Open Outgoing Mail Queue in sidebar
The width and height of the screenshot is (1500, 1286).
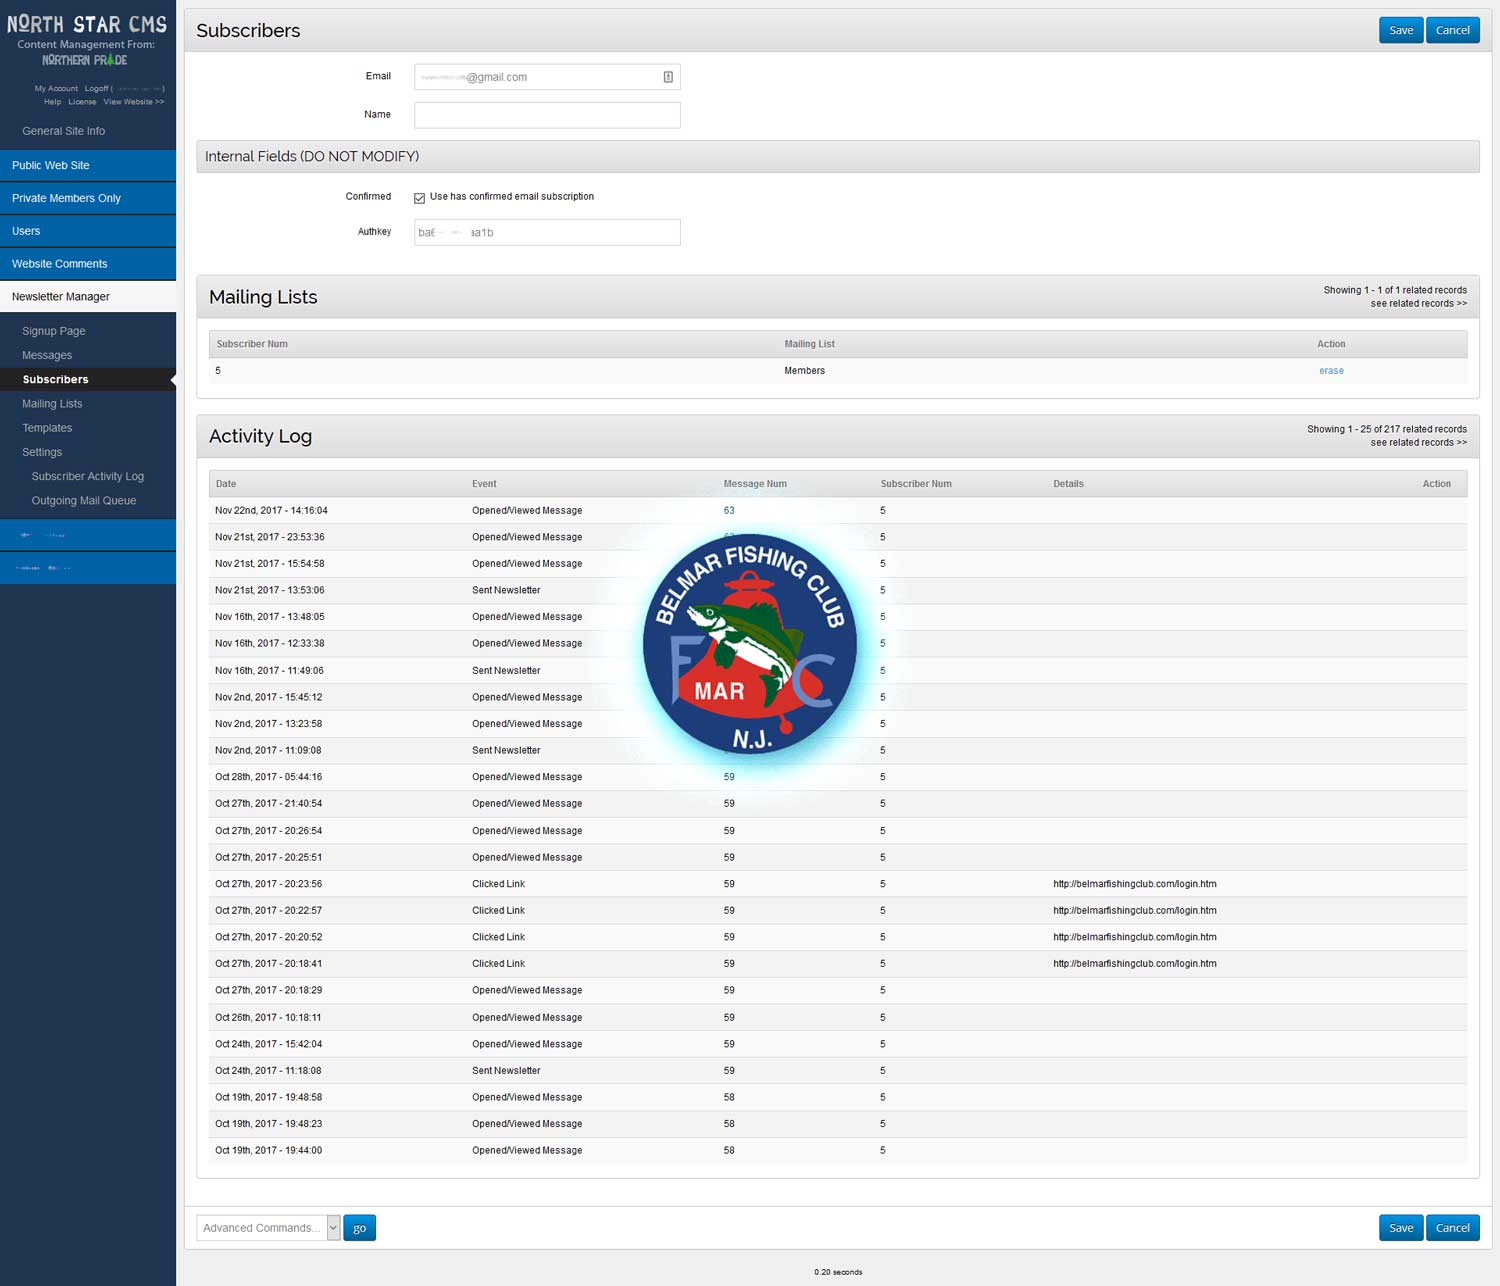84,500
